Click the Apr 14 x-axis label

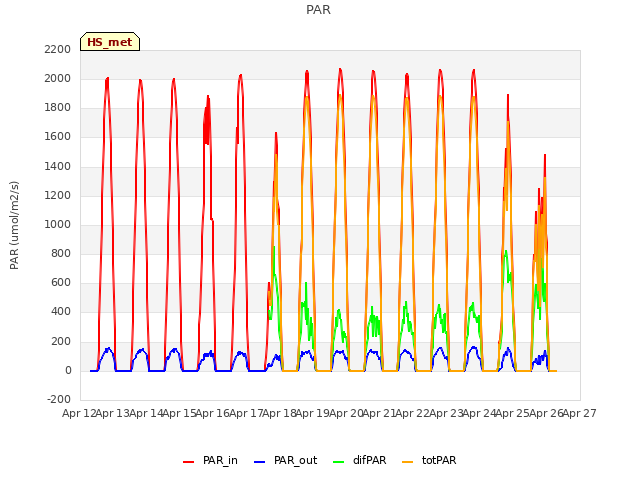[146, 413]
